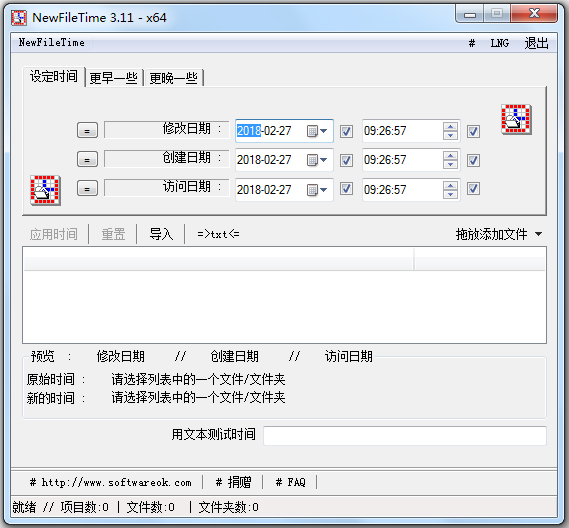This screenshot has width=569, height=528.
Task: Minimize the NewFileTime window
Action: click(470, 15)
